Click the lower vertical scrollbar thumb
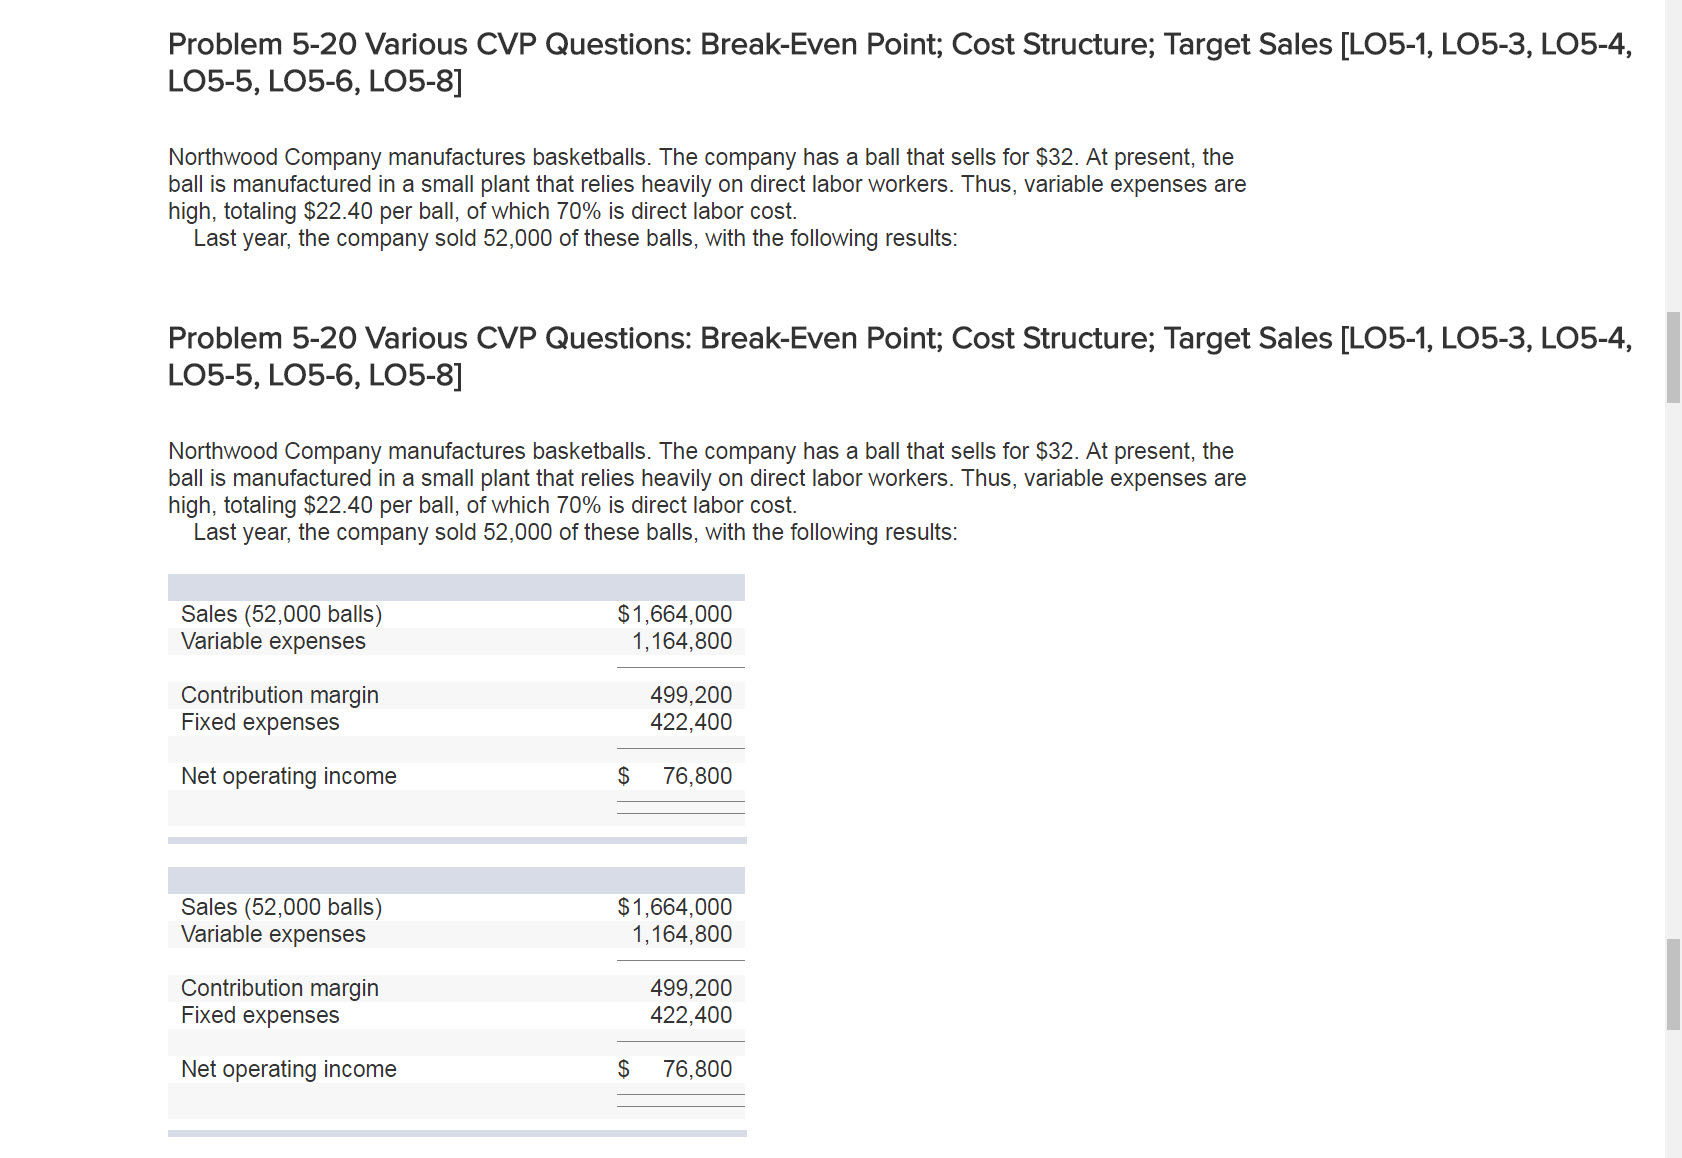1682x1158 pixels. [1673, 984]
